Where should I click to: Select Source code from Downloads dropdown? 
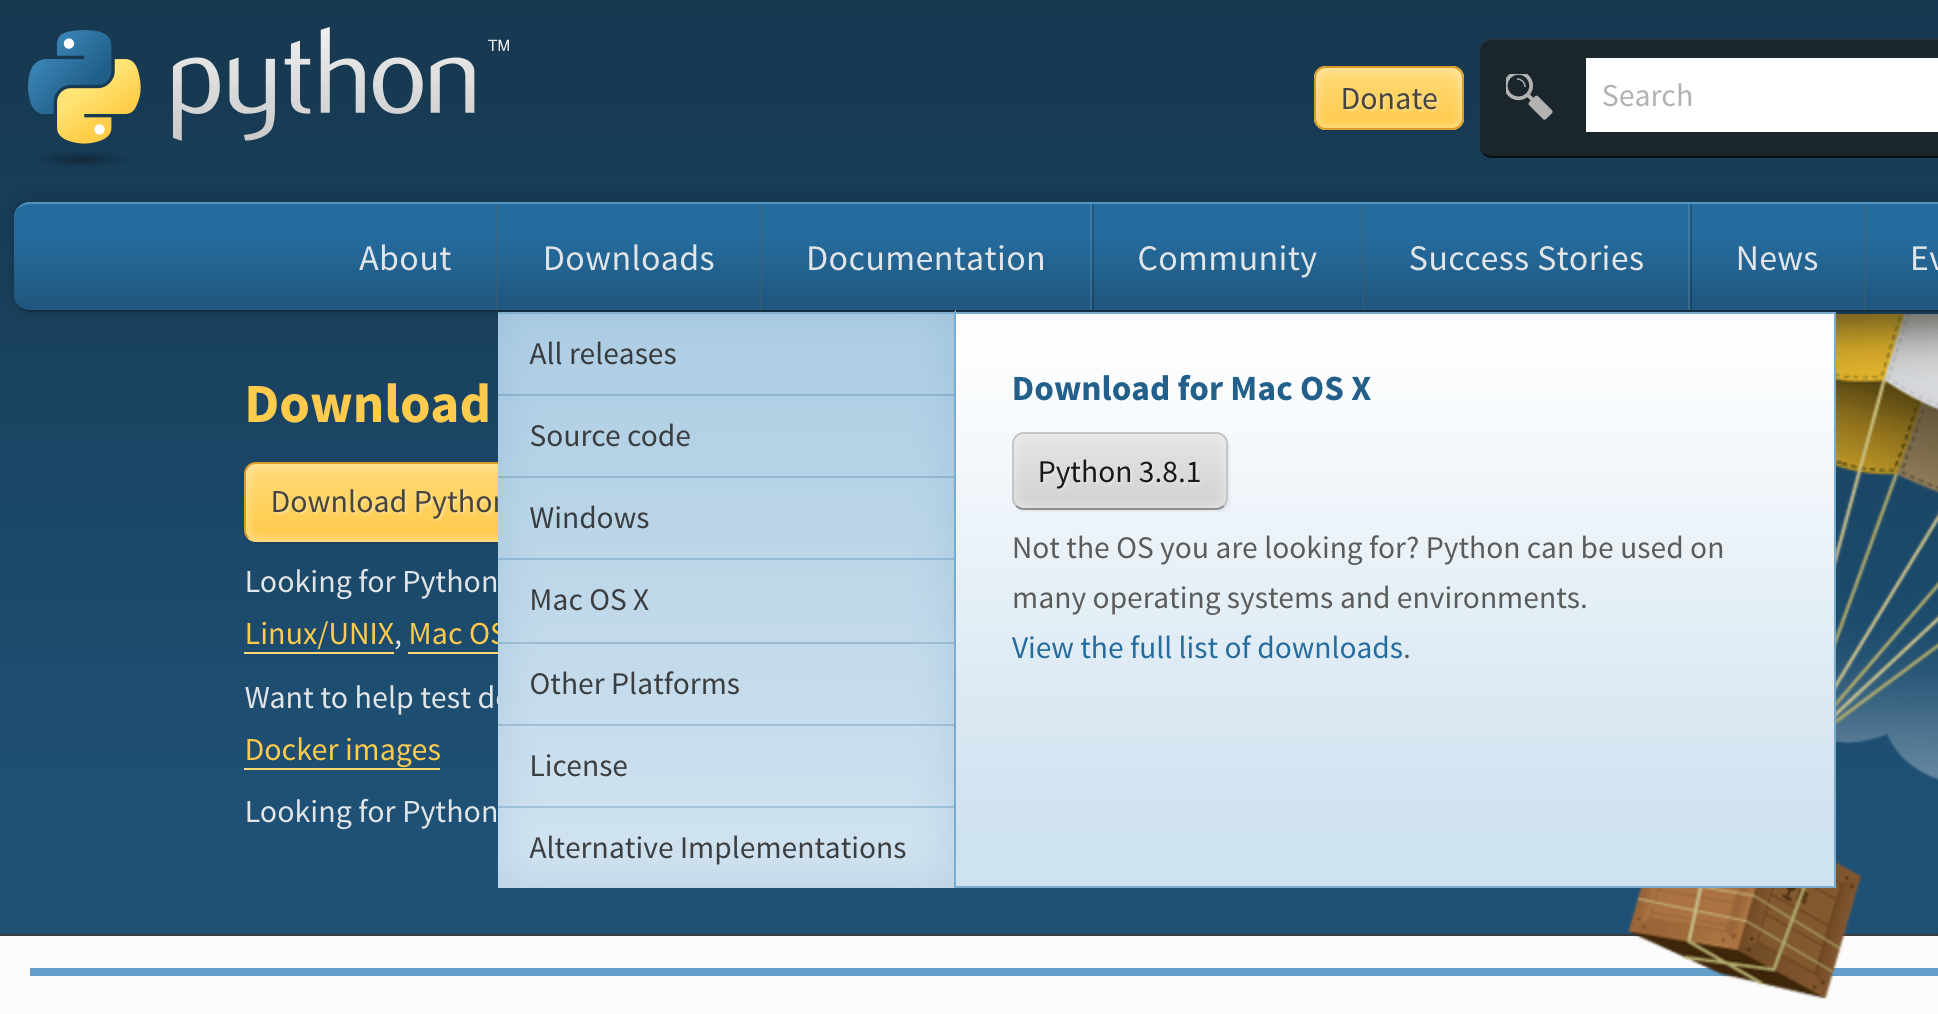click(726, 436)
